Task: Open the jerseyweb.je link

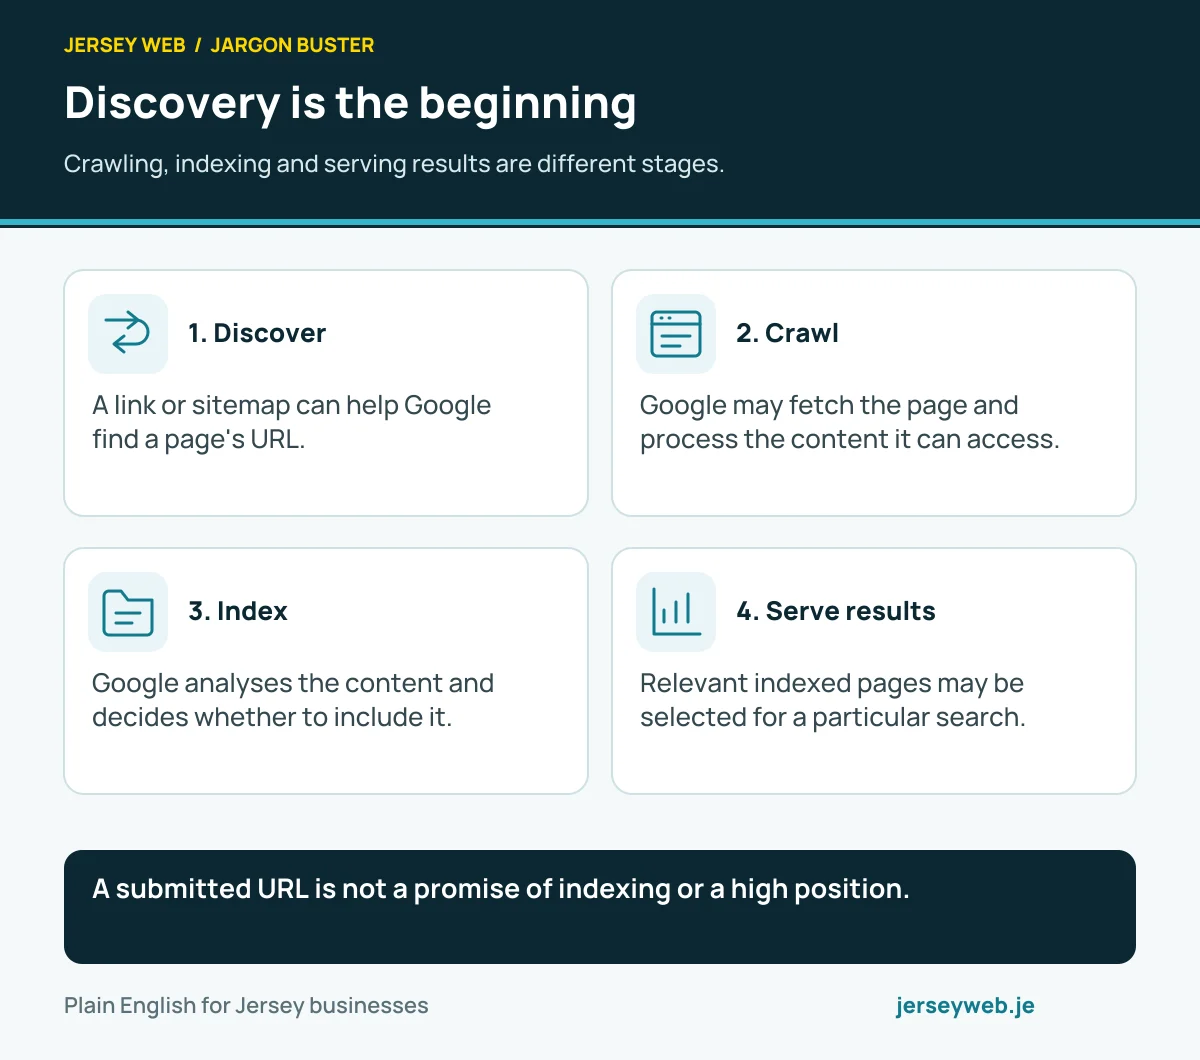Action: 965,1006
